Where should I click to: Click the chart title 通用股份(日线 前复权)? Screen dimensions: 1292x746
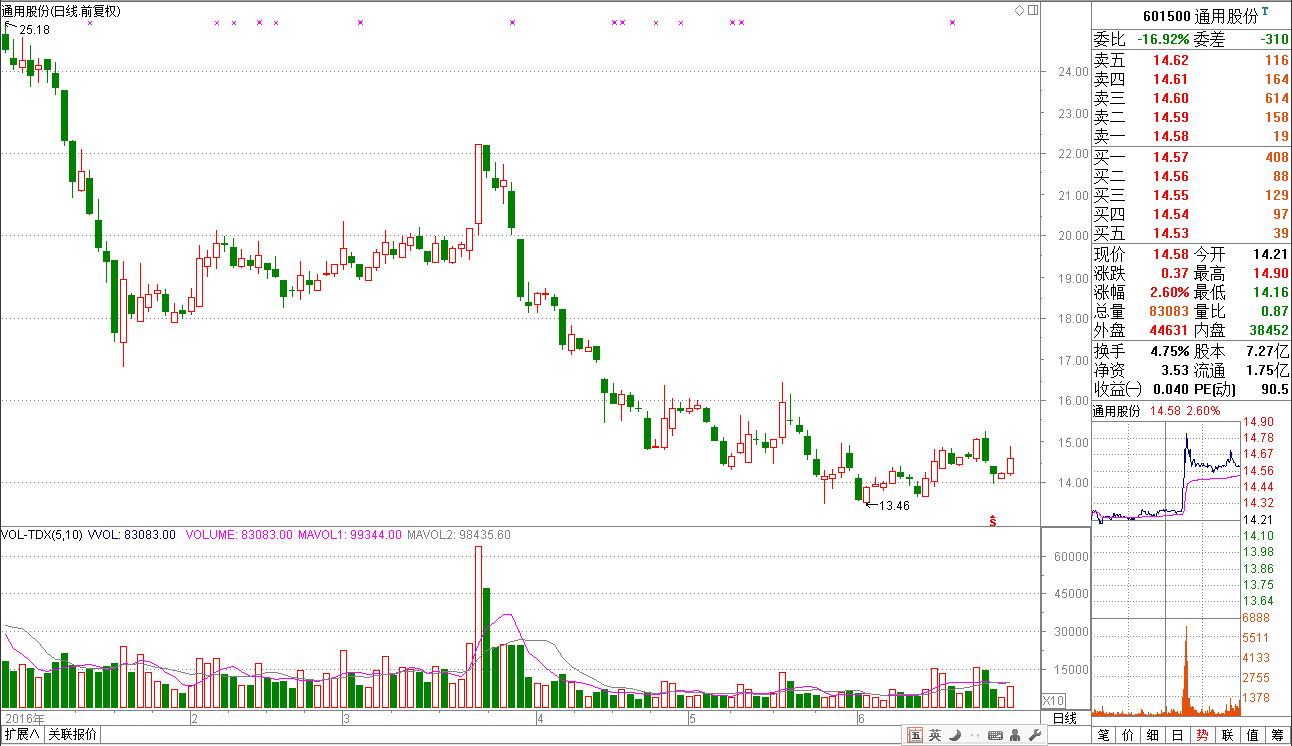click(x=62, y=11)
